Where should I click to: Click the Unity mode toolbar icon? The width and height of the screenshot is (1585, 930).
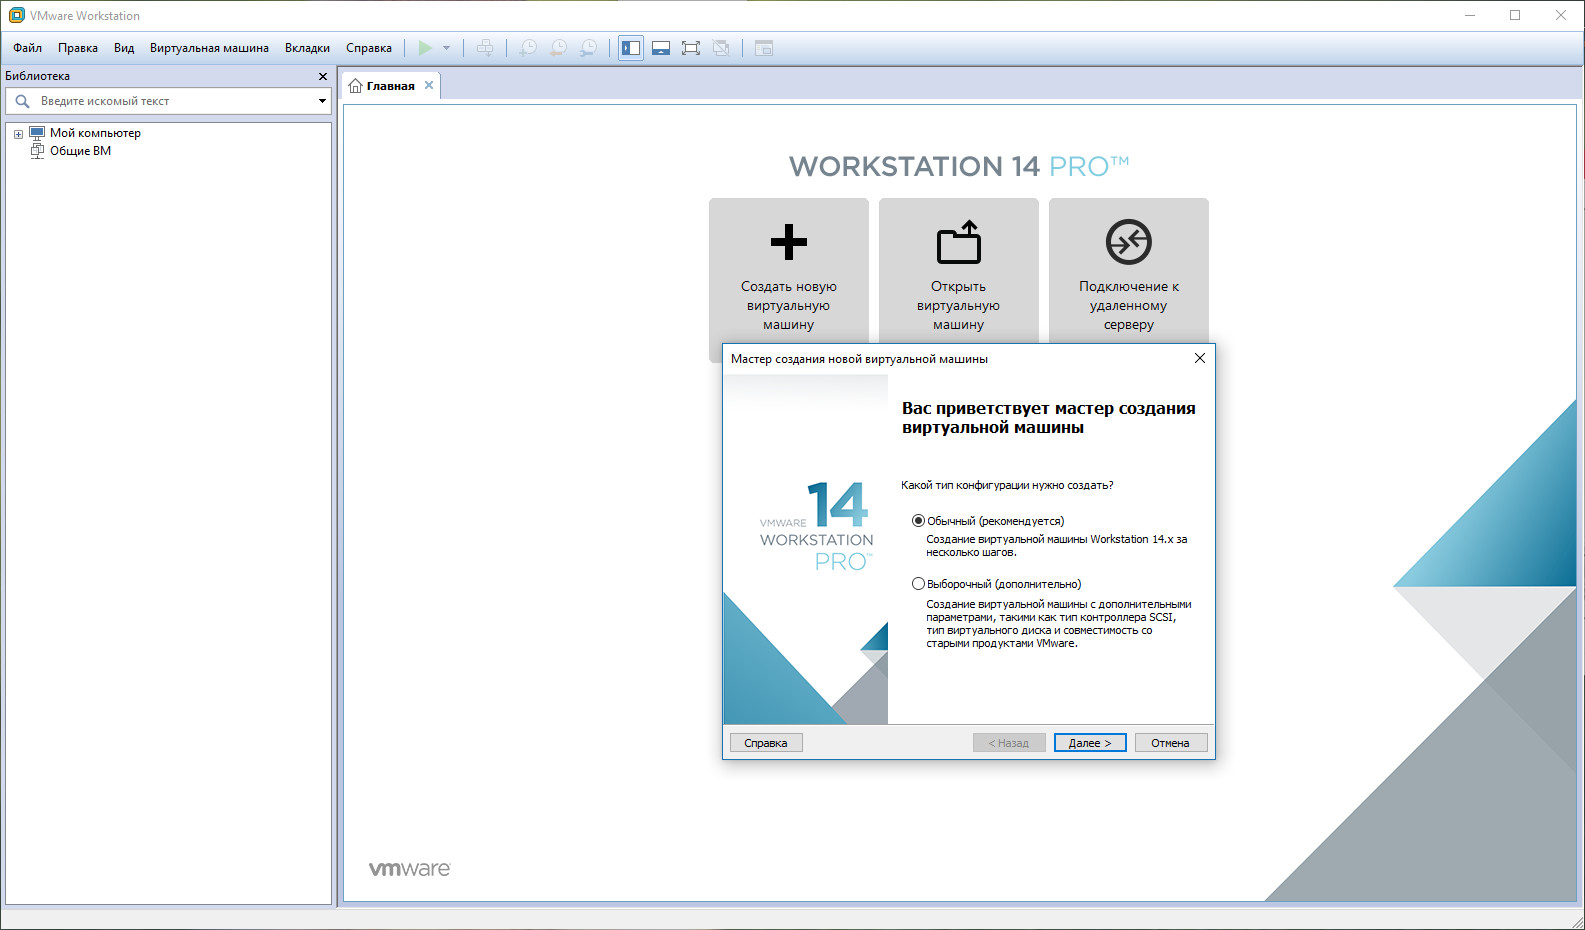721,48
